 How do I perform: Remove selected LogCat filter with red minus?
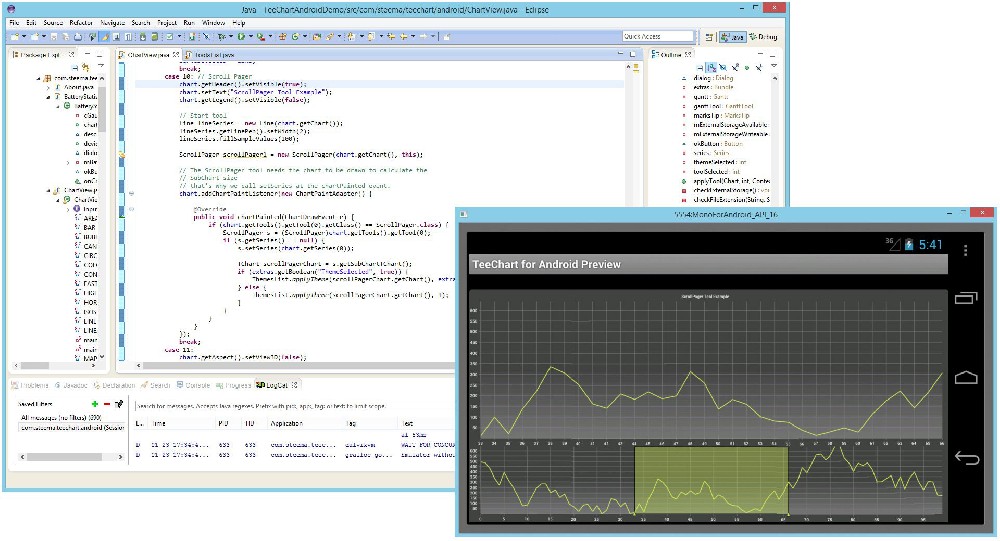click(107, 402)
